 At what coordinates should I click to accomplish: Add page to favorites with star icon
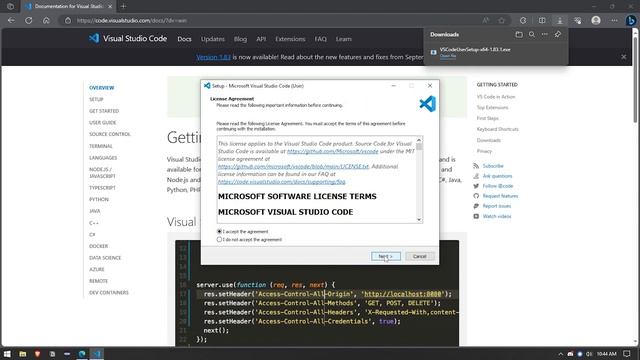tap(502, 20)
